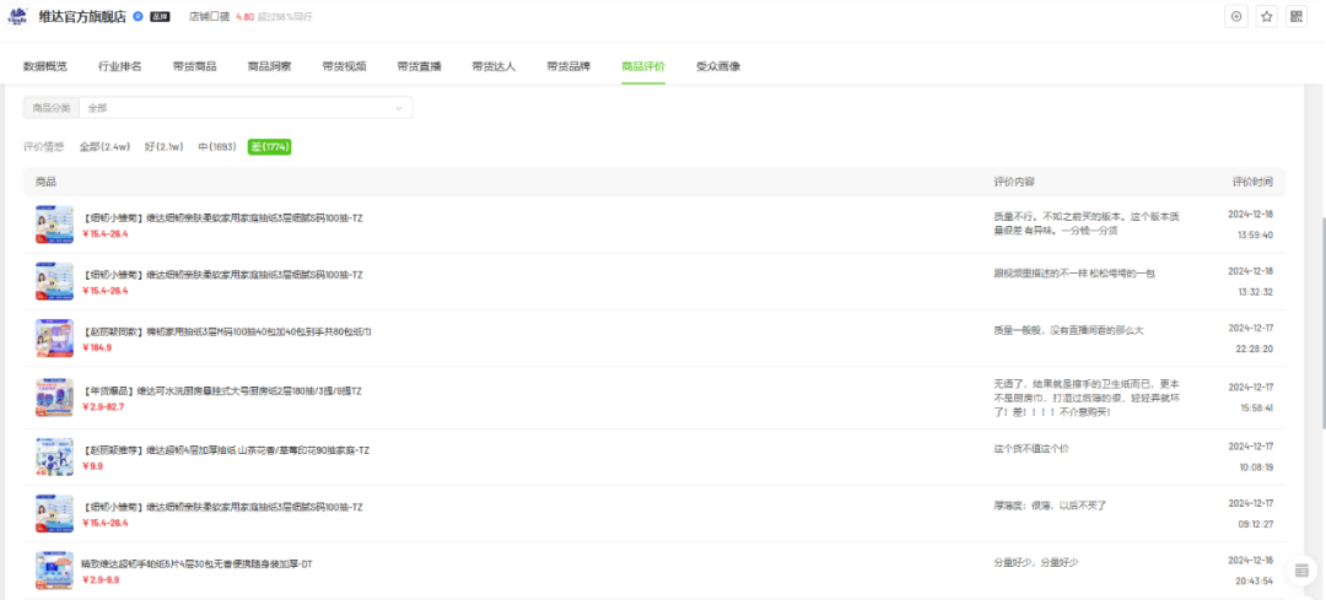Open the product title in the 13:32:32 review row
1326x601 pixels.
coord(223,275)
